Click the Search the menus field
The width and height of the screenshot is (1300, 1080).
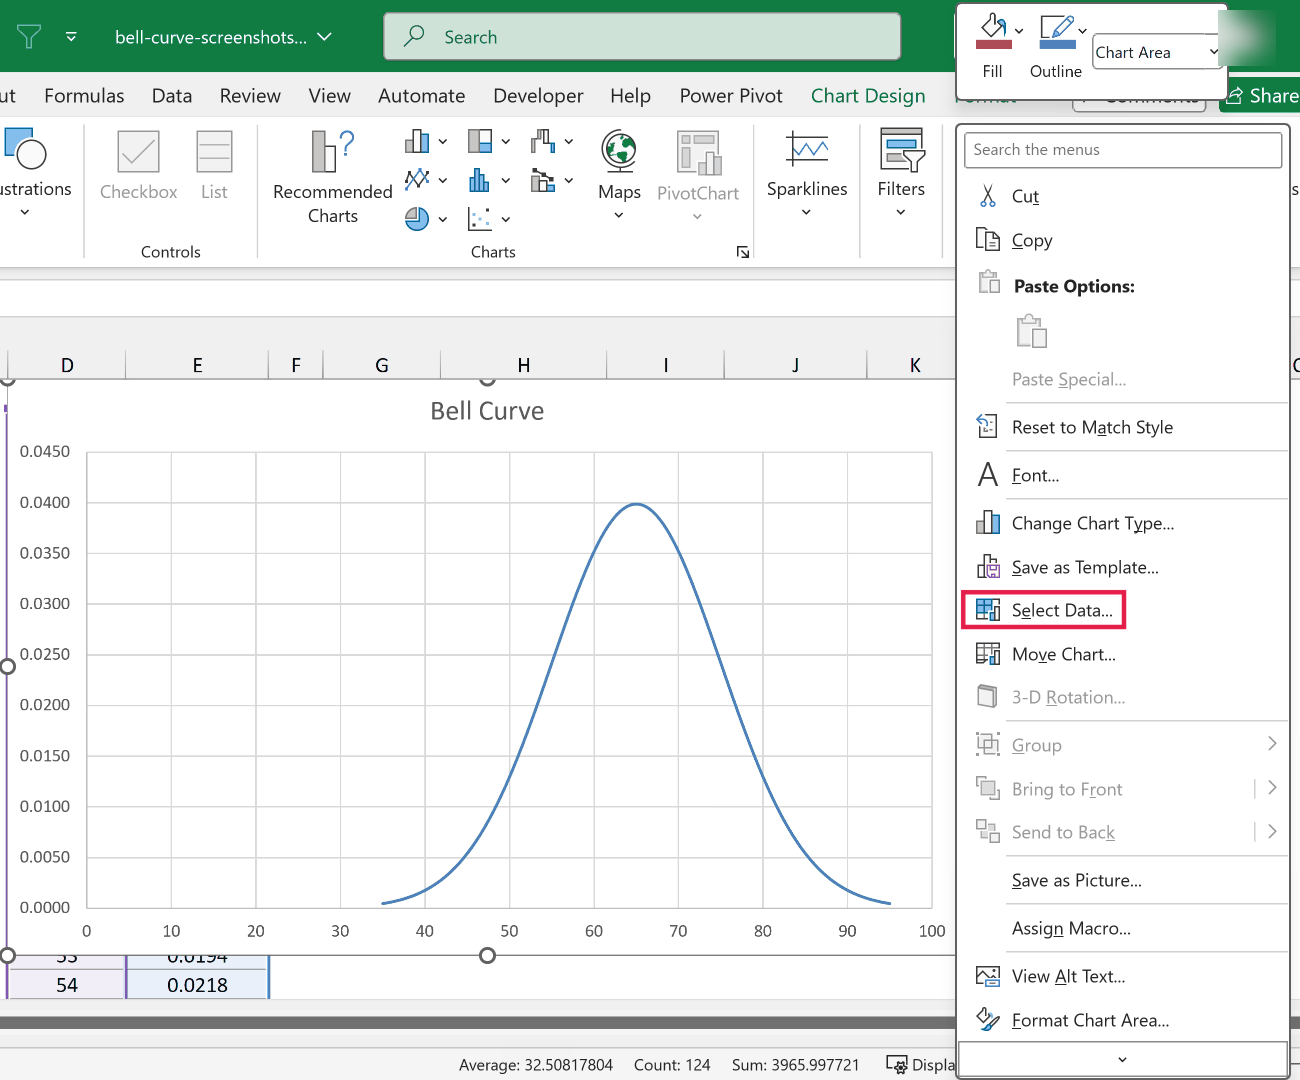coord(1122,150)
